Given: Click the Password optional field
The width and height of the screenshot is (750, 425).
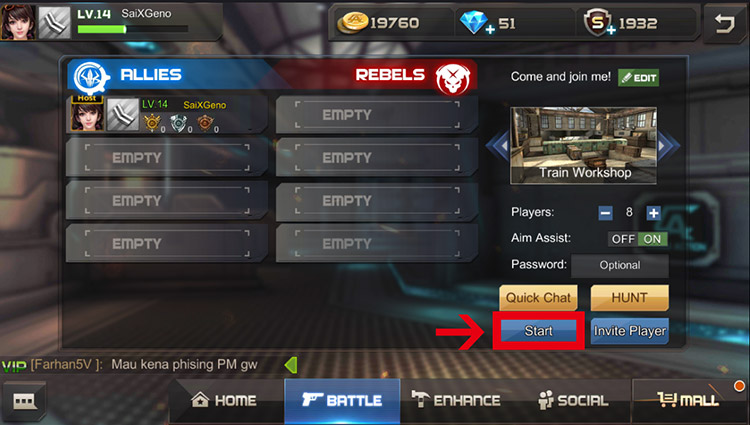Looking at the screenshot, I should coord(620,265).
